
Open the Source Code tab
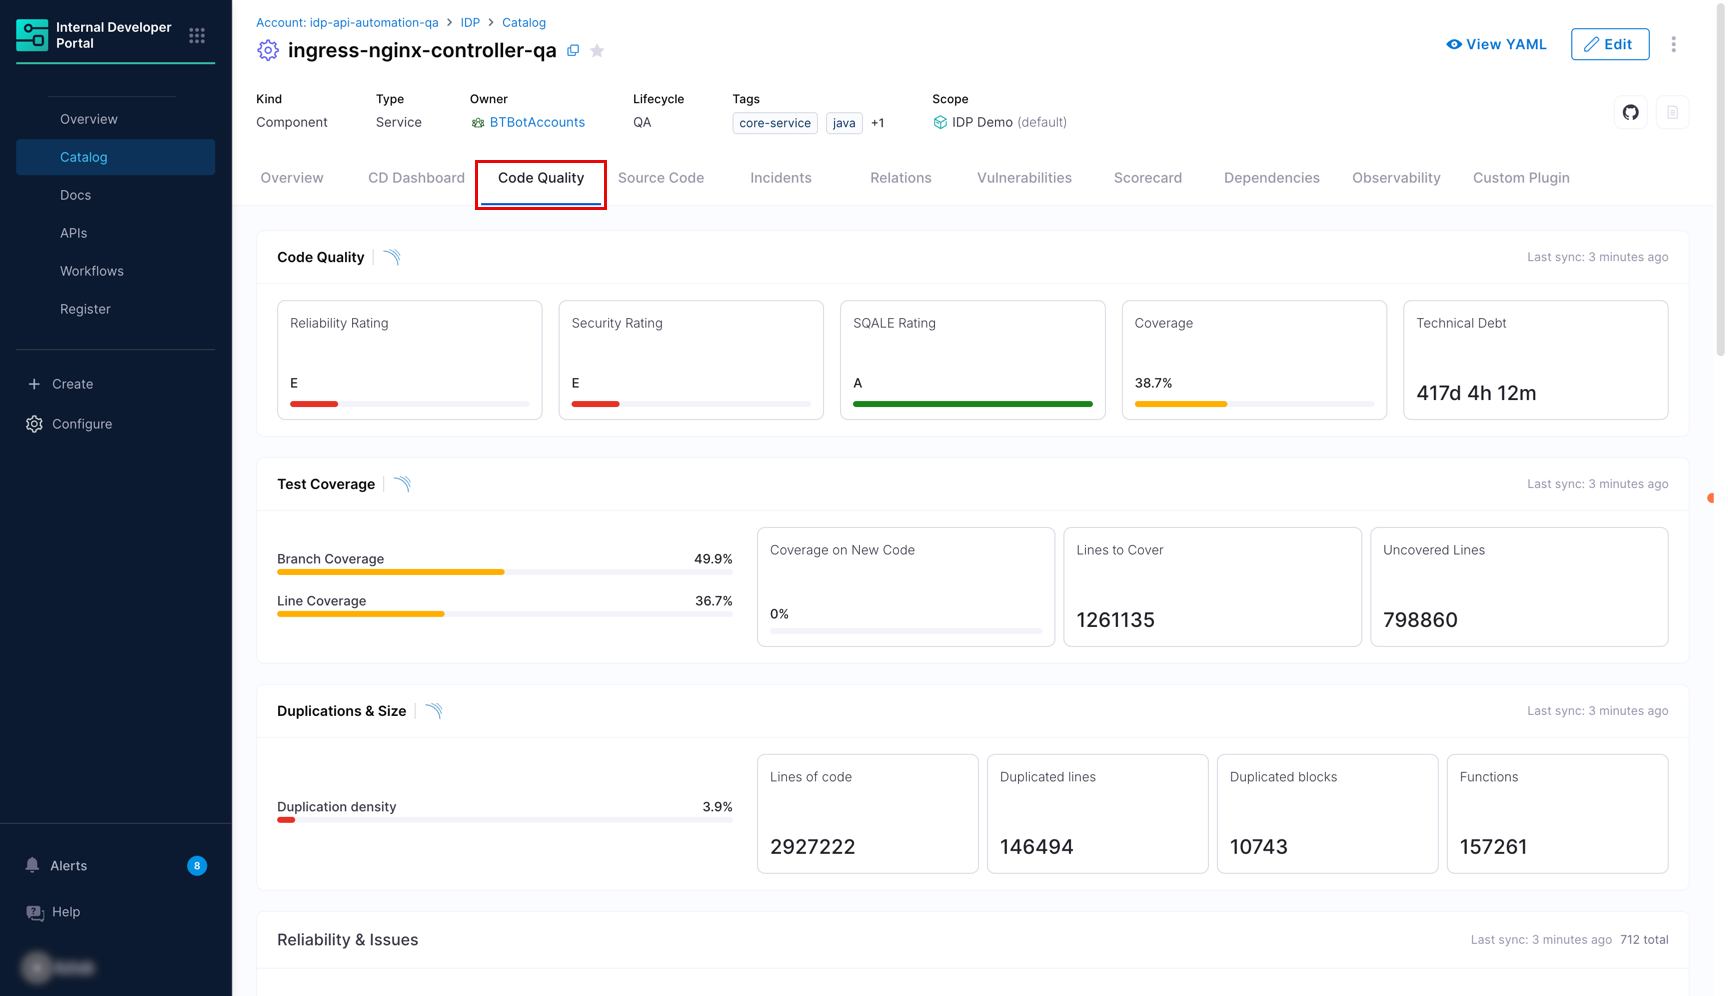pyautogui.click(x=661, y=178)
